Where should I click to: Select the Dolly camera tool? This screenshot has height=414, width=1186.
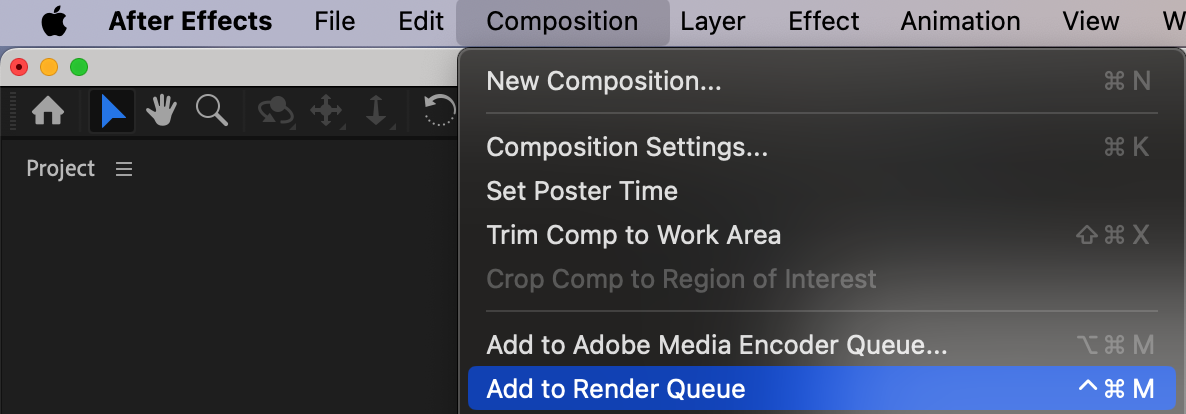point(376,111)
